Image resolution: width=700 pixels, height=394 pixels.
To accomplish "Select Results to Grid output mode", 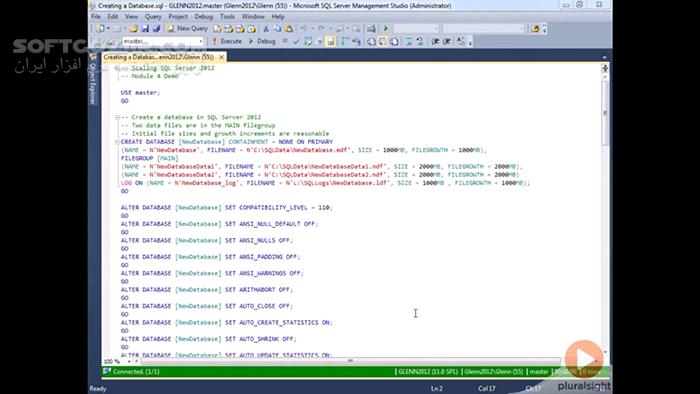I will (383, 41).
